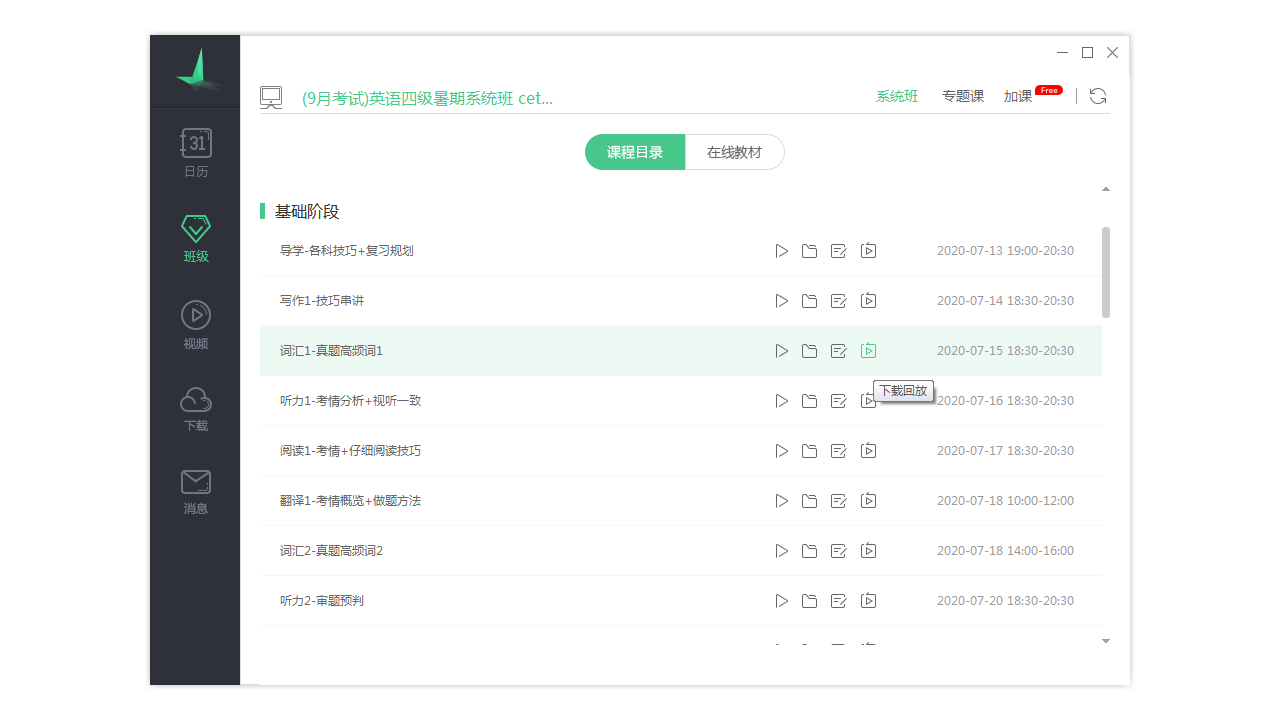The height and width of the screenshot is (720, 1280).
Task: Select the 班级 sidebar icon
Action: 195,237
